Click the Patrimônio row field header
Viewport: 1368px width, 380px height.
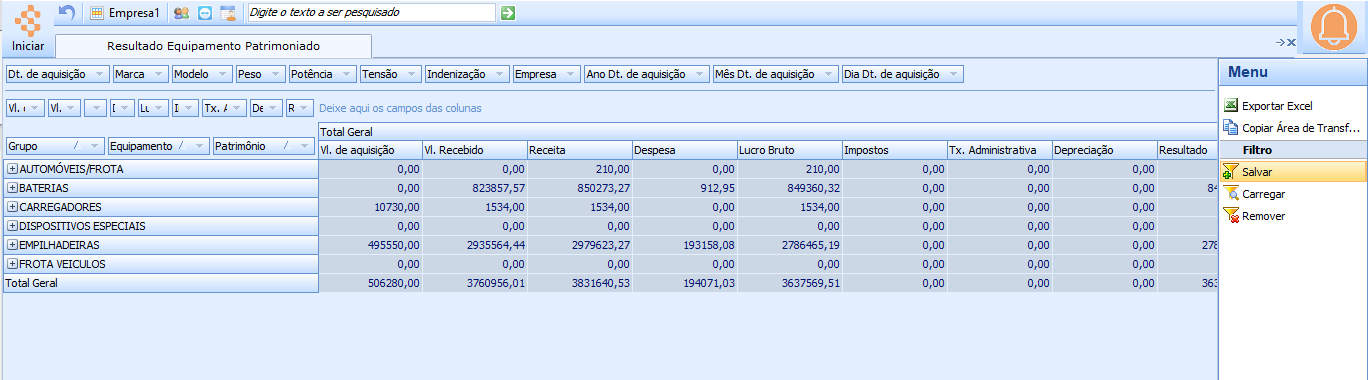[x=264, y=146]
